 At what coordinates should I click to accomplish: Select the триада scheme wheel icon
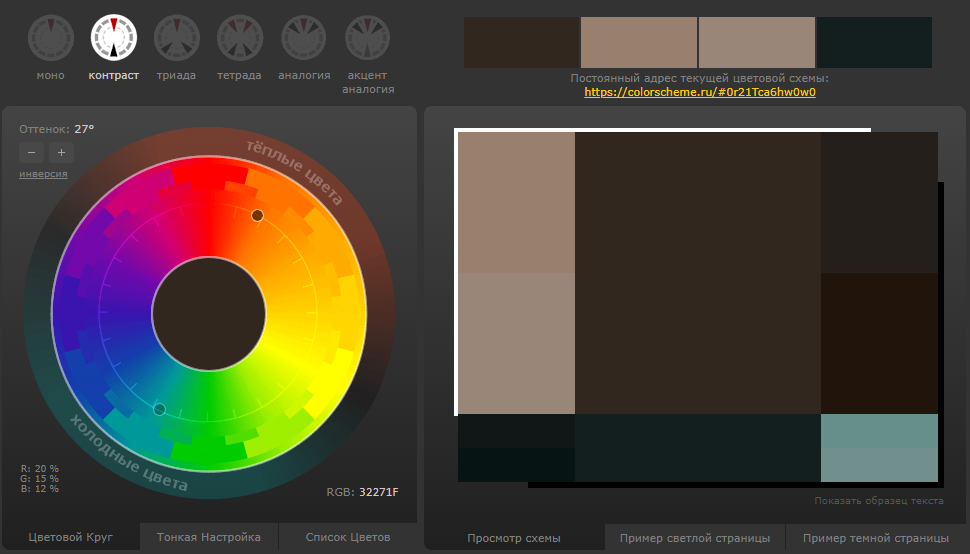[x=176, y=38]
